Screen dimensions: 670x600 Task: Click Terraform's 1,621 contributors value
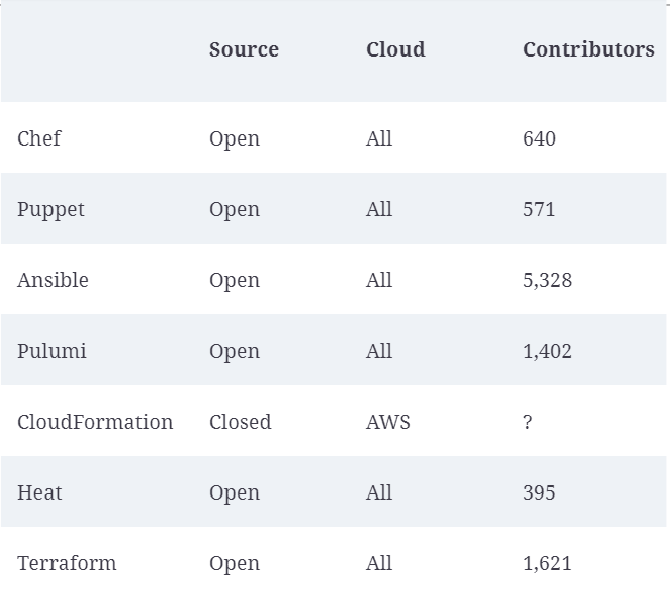(x=547, y=563)
